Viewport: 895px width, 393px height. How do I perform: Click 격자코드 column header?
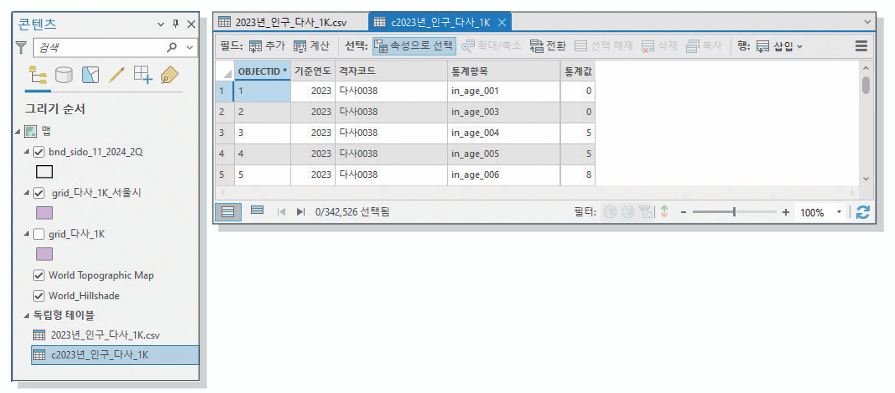click(391, 71)
